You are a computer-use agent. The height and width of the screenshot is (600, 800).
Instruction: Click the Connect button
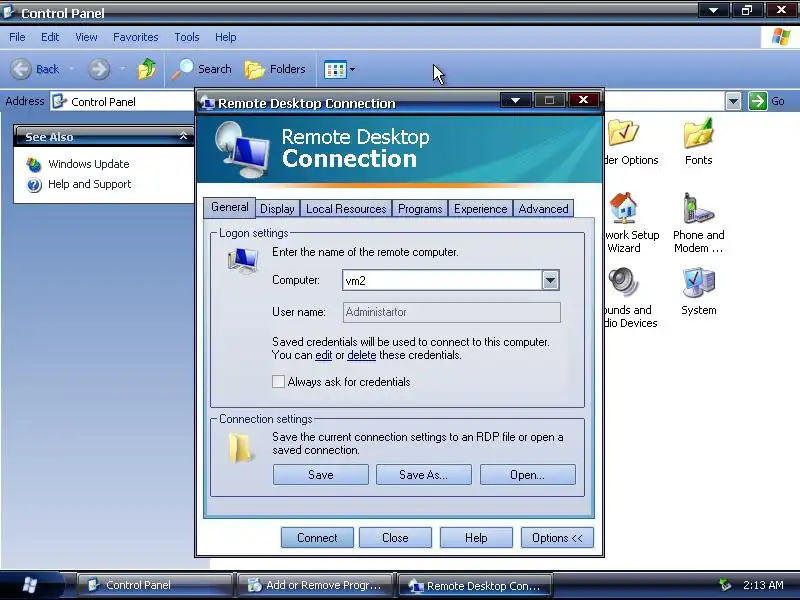coord(317,538)
